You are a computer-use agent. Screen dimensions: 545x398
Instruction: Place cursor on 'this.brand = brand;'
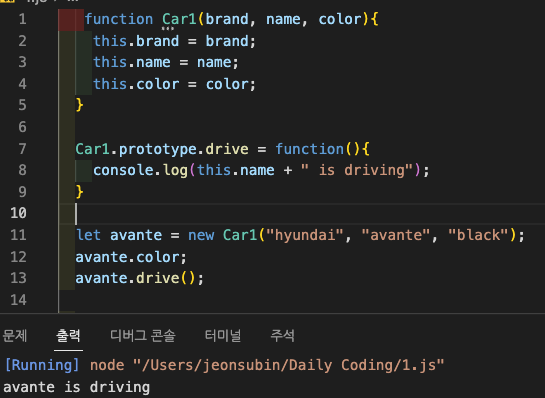pos(174,41)
